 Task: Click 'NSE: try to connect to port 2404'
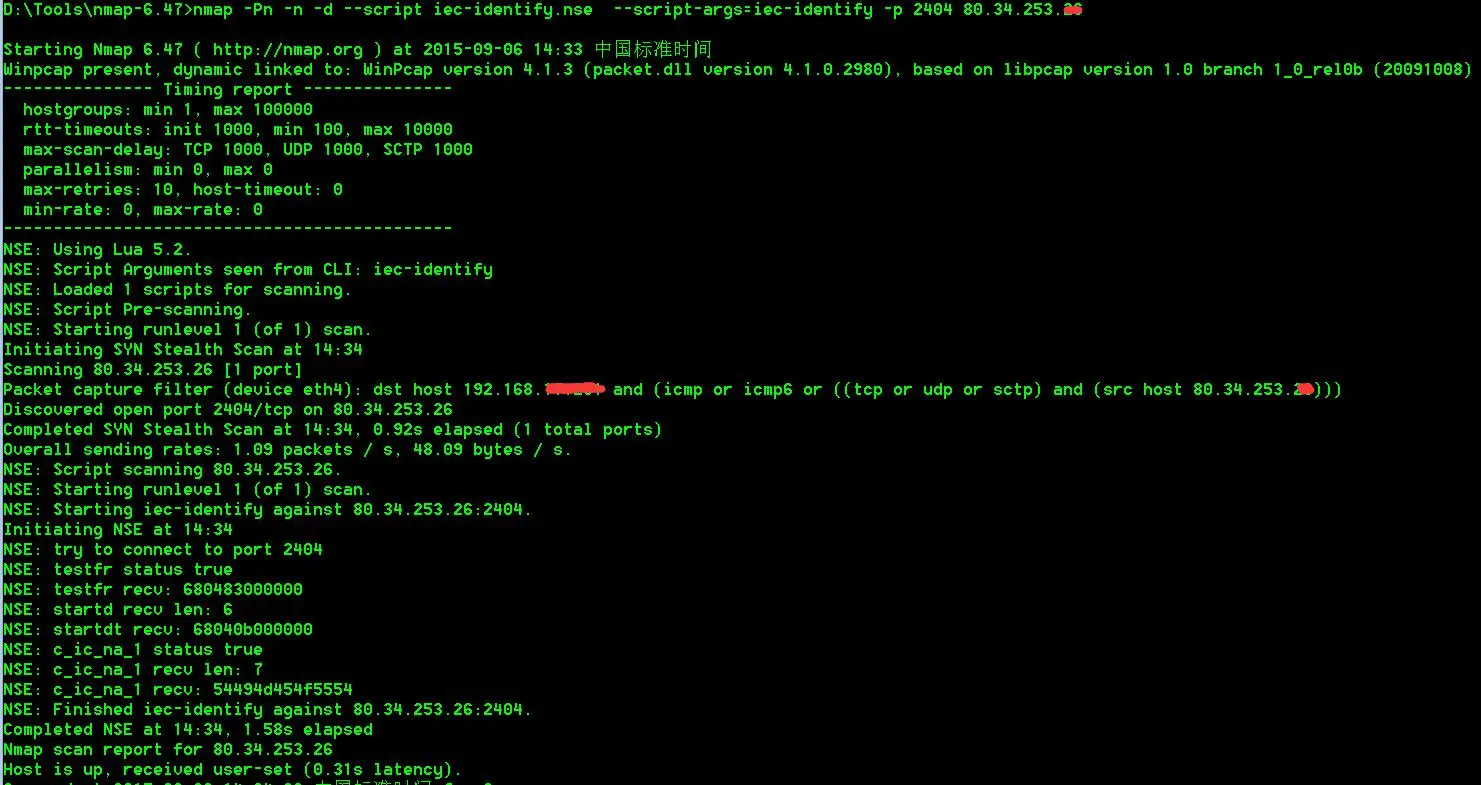click(x=162, y=550)
